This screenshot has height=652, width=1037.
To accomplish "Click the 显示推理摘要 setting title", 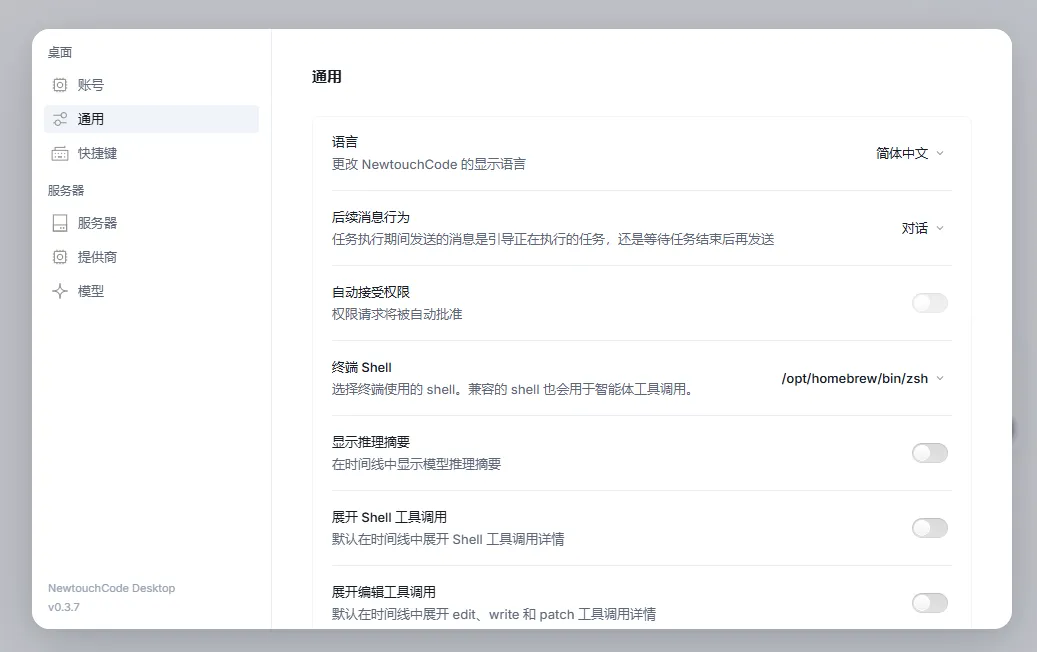I will tap(370, 442).
